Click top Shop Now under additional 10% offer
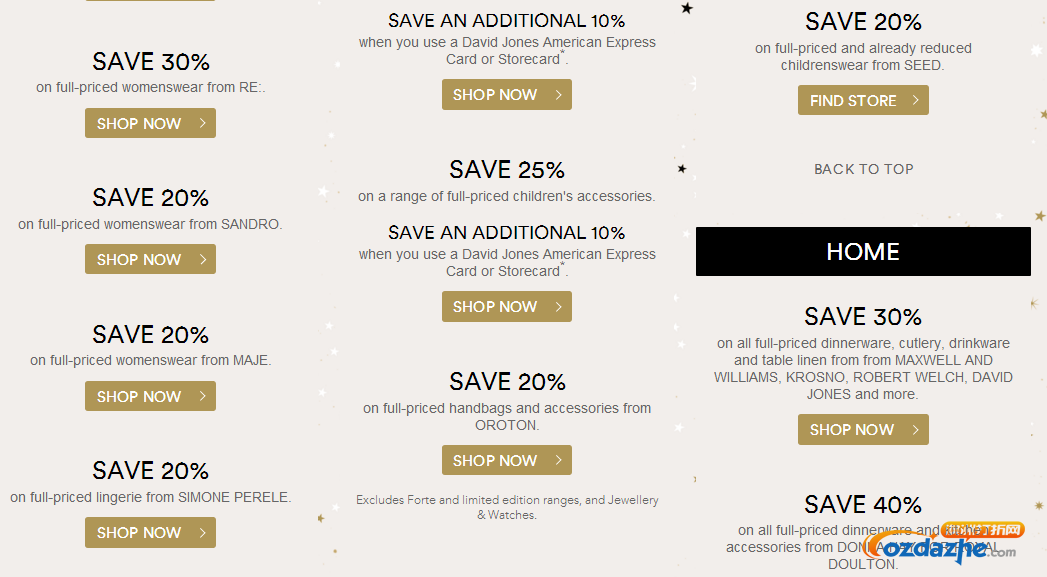 point(507,94)
